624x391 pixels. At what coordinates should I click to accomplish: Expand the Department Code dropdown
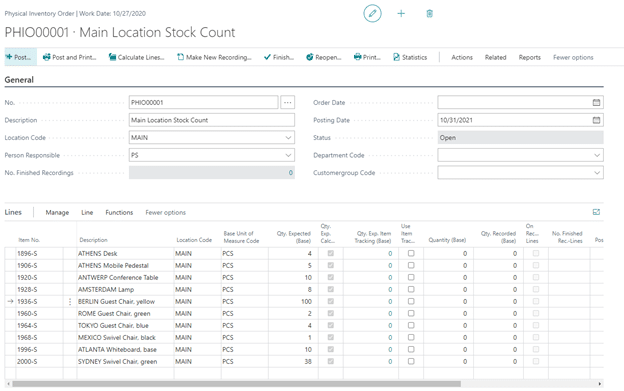click(x=597, y=155)
